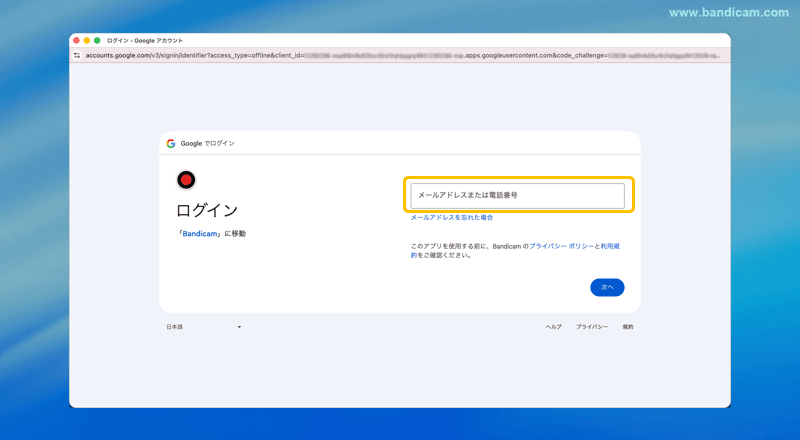
Task: Click the Bandicam red record logo
Action: click(186, 180)
